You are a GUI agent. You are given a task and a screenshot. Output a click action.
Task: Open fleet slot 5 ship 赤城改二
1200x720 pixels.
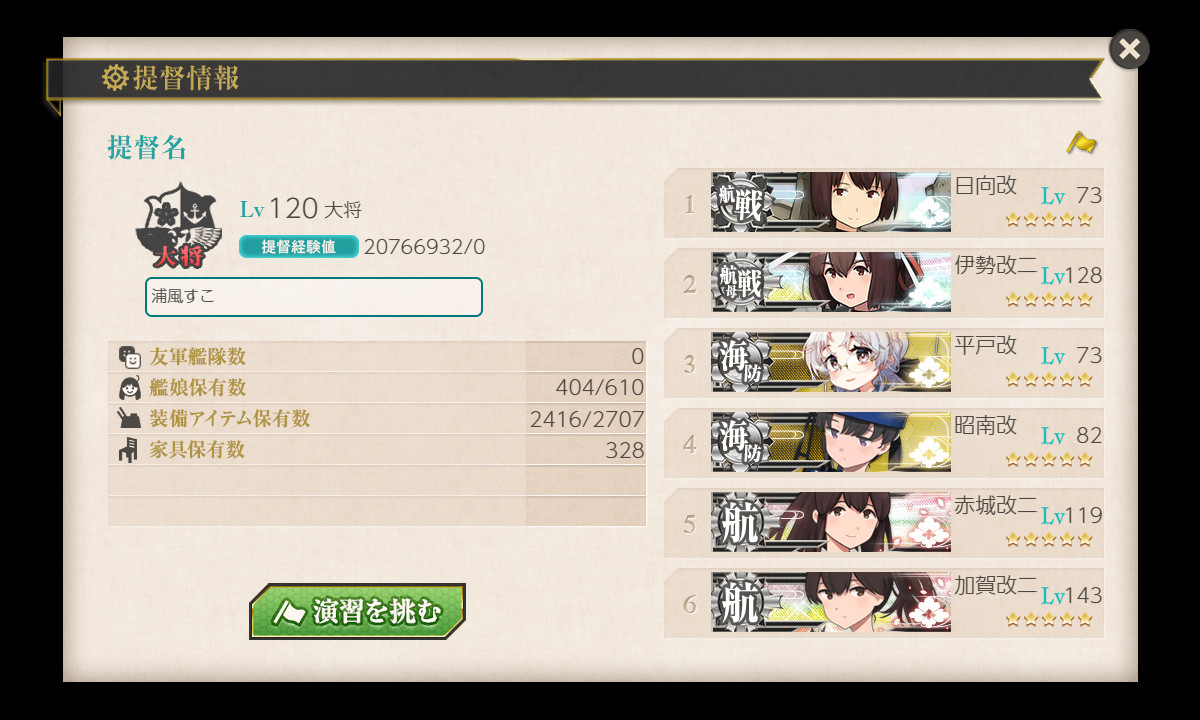884,523
